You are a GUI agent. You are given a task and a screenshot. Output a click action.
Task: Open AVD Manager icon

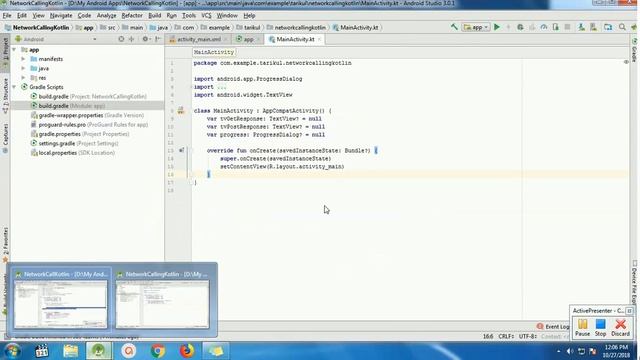pyautogui.click(x=582, y=27)
